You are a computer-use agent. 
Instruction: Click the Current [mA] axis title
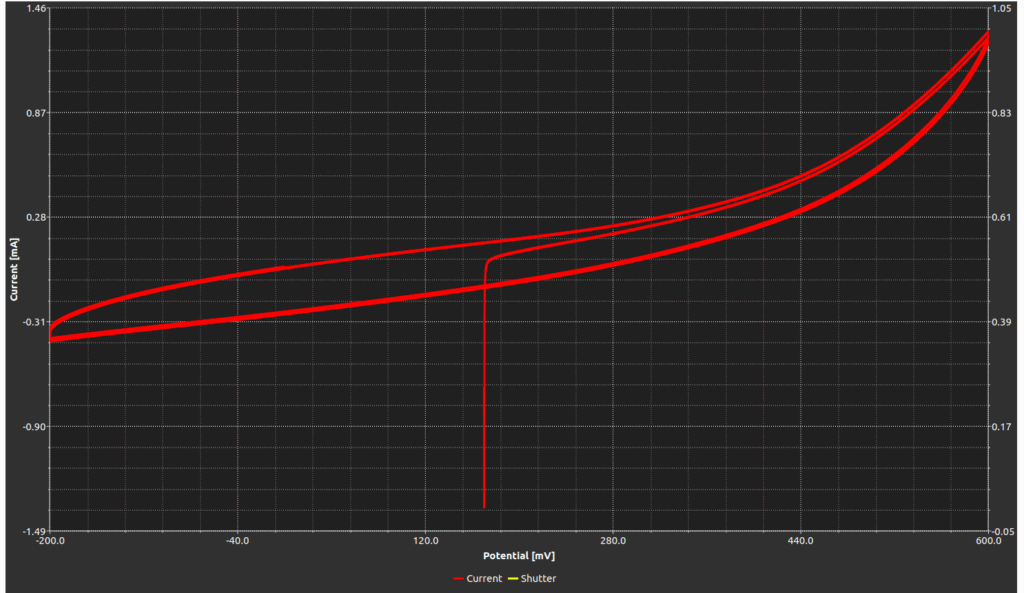coord(13,270)
